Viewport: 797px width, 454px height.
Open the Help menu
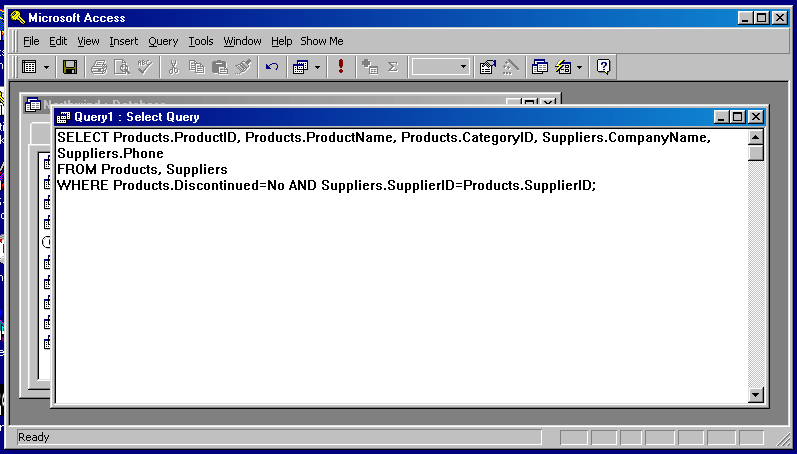(x=282, y=41)
